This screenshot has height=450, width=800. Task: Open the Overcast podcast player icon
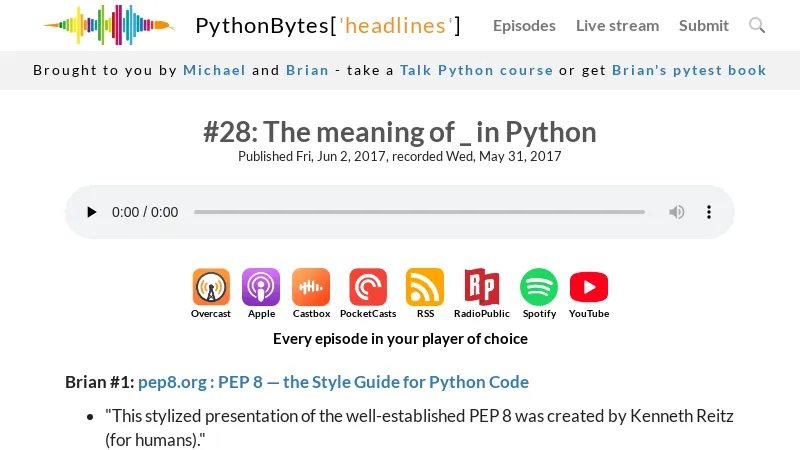pyautogui.click(x=211, y=288)
